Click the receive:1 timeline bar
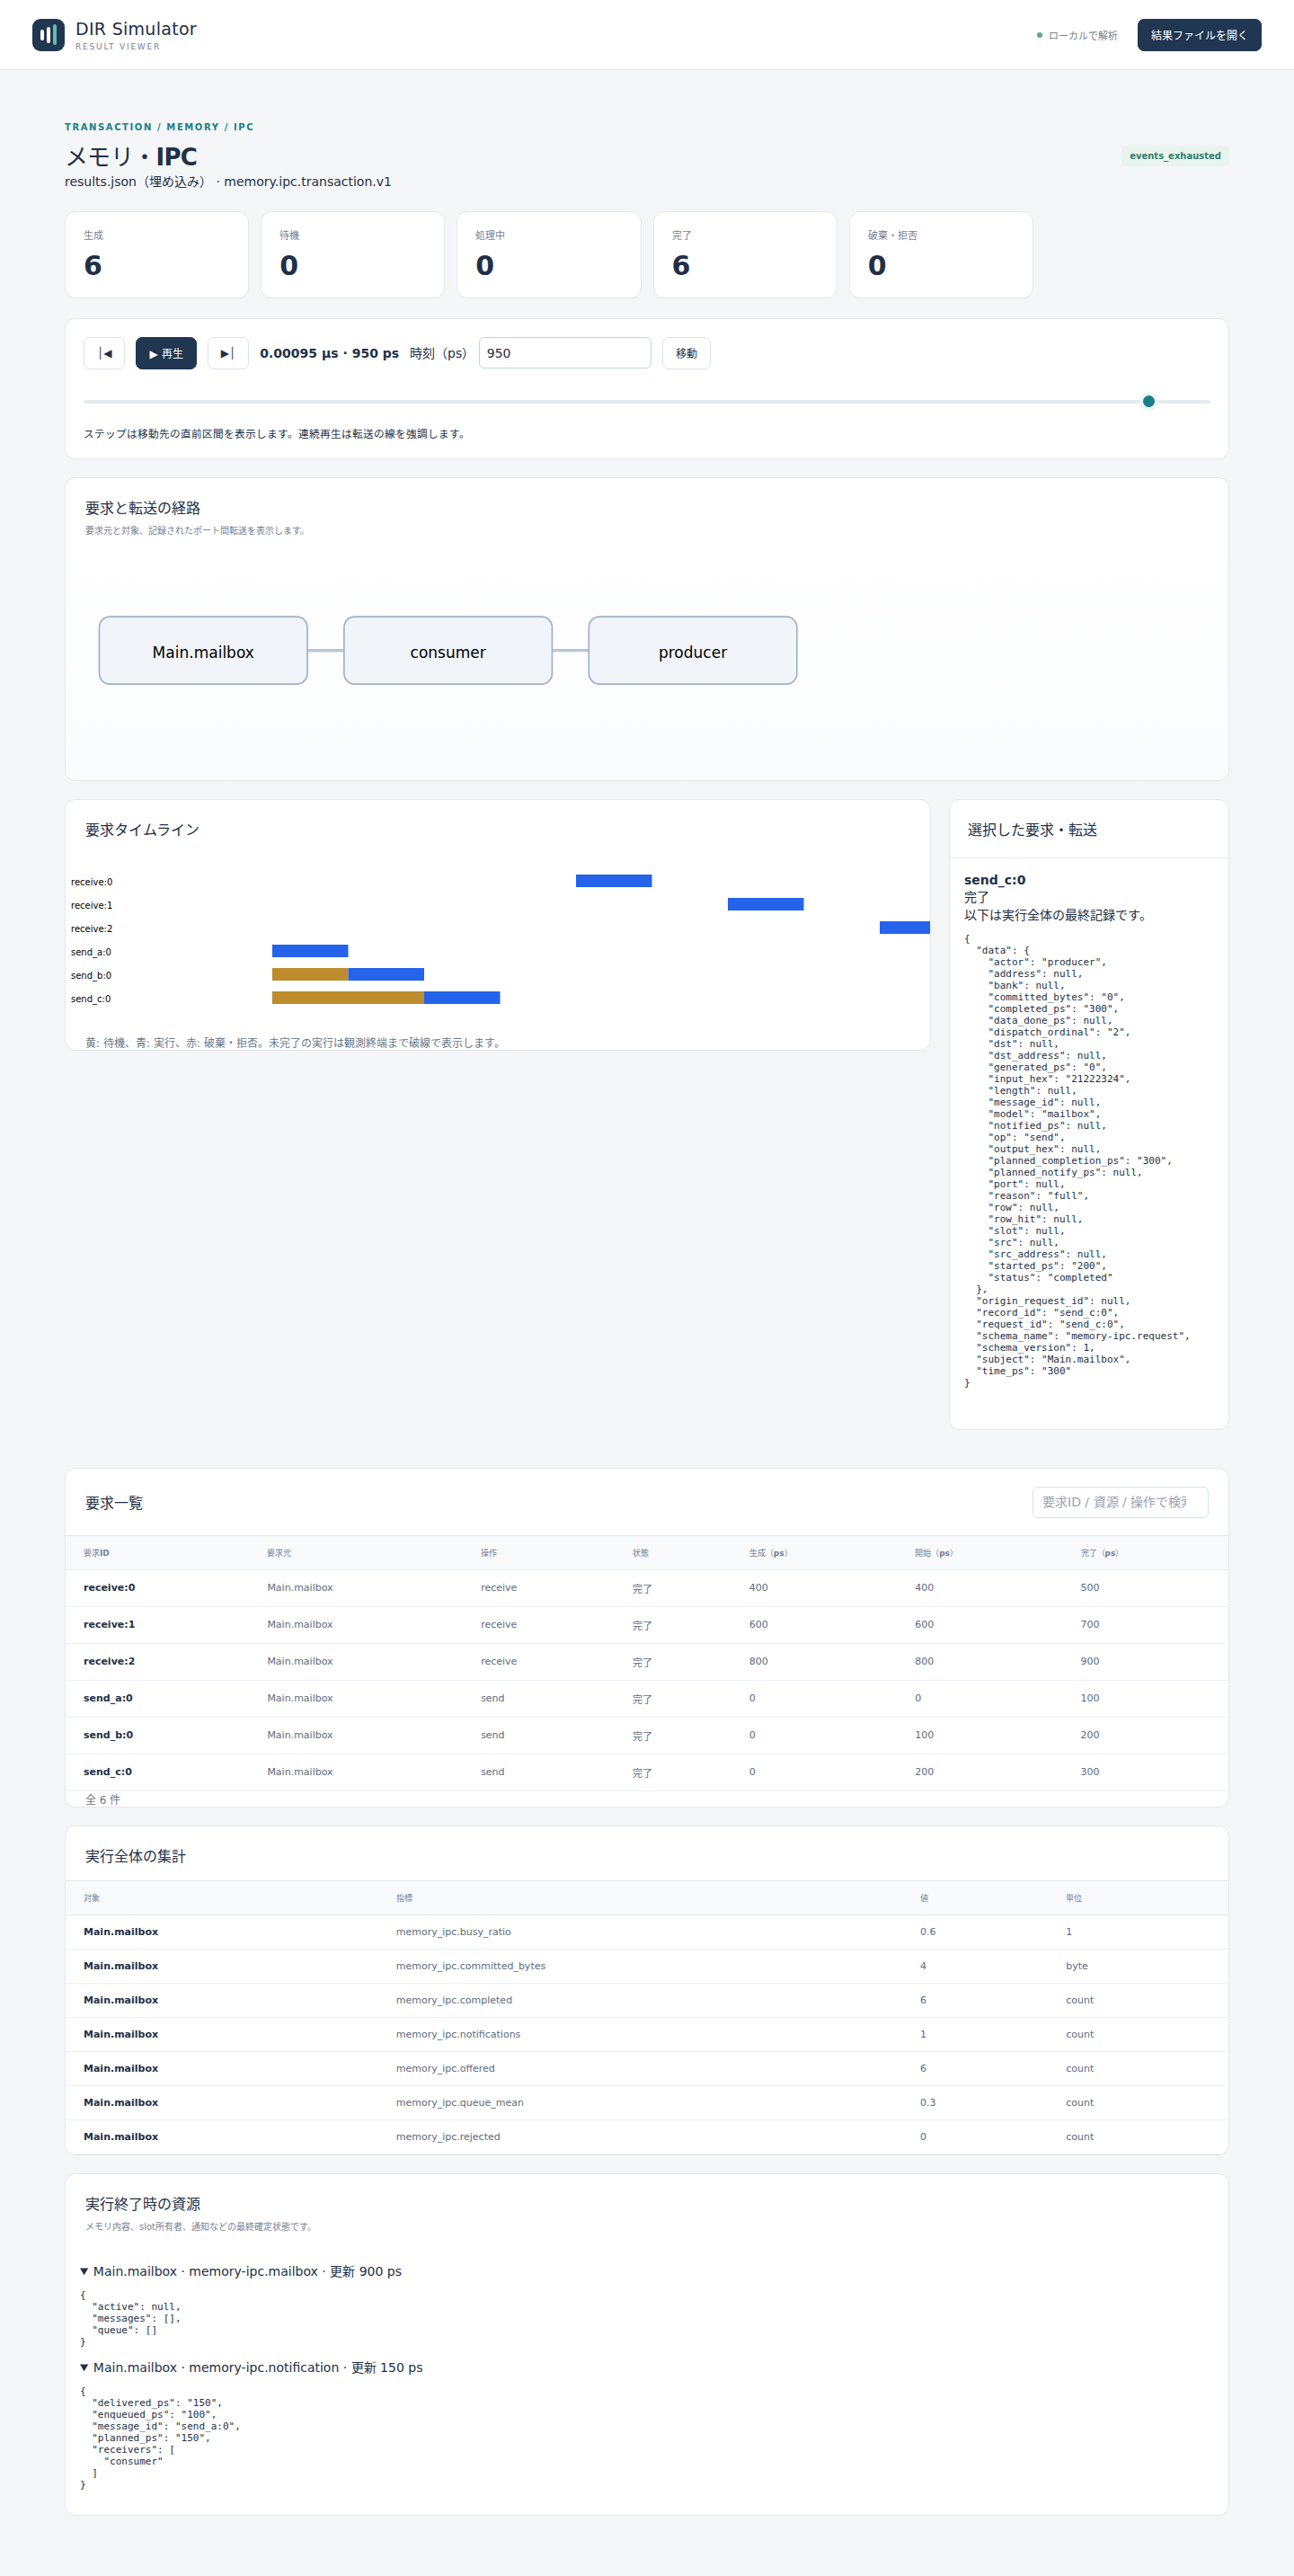 766,904
